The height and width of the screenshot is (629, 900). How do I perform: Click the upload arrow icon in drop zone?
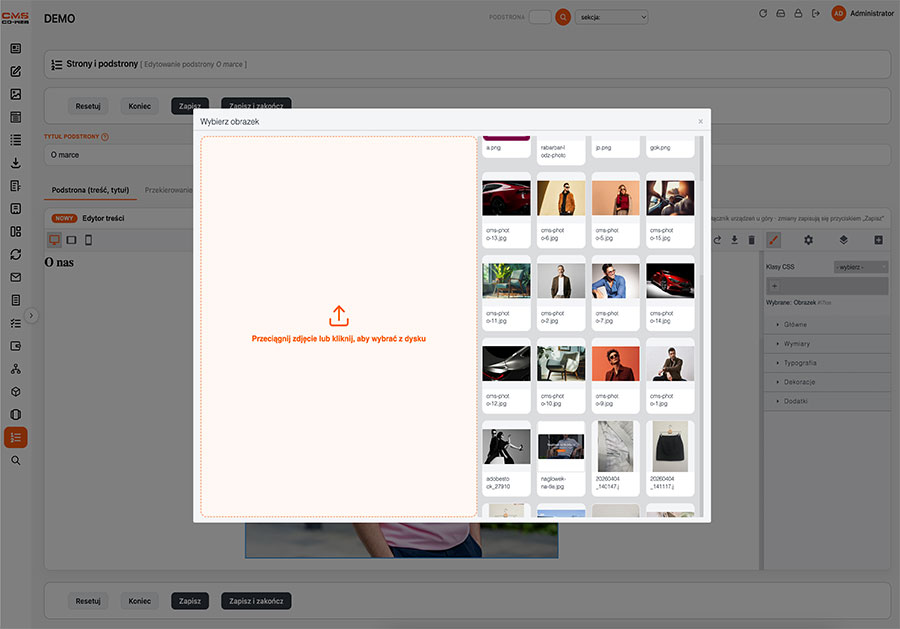(x=339, y=316)
